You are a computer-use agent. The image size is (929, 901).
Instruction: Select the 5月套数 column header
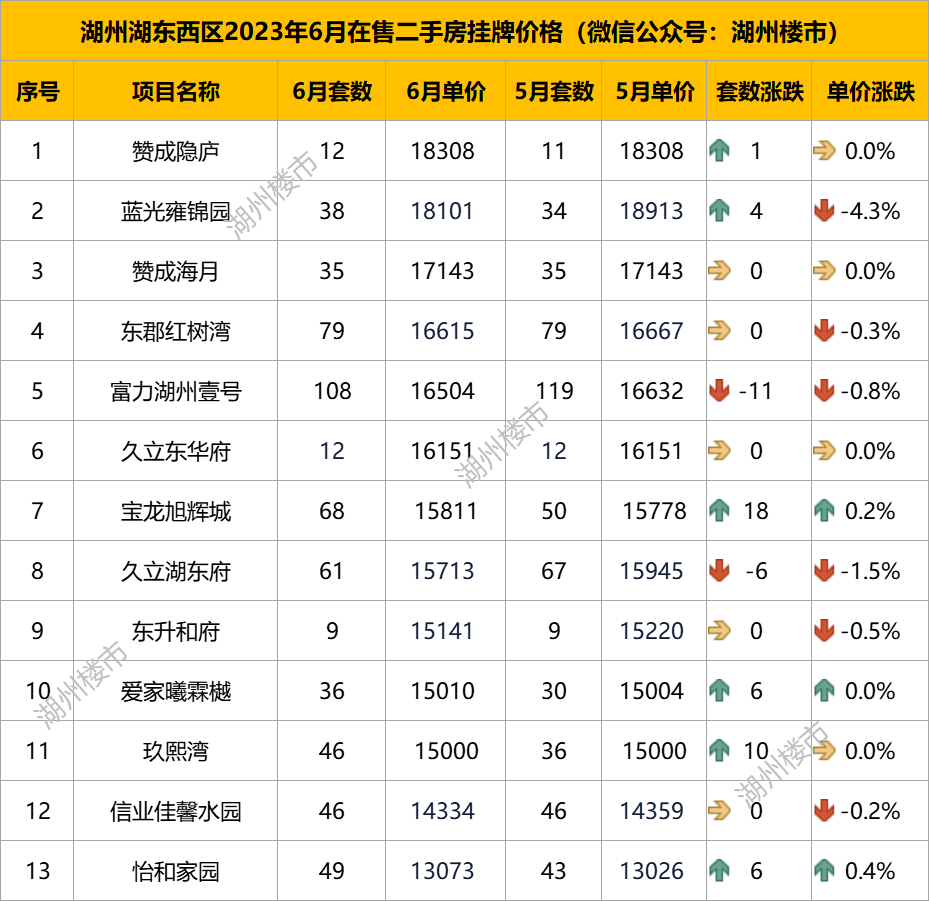[554, 92]
